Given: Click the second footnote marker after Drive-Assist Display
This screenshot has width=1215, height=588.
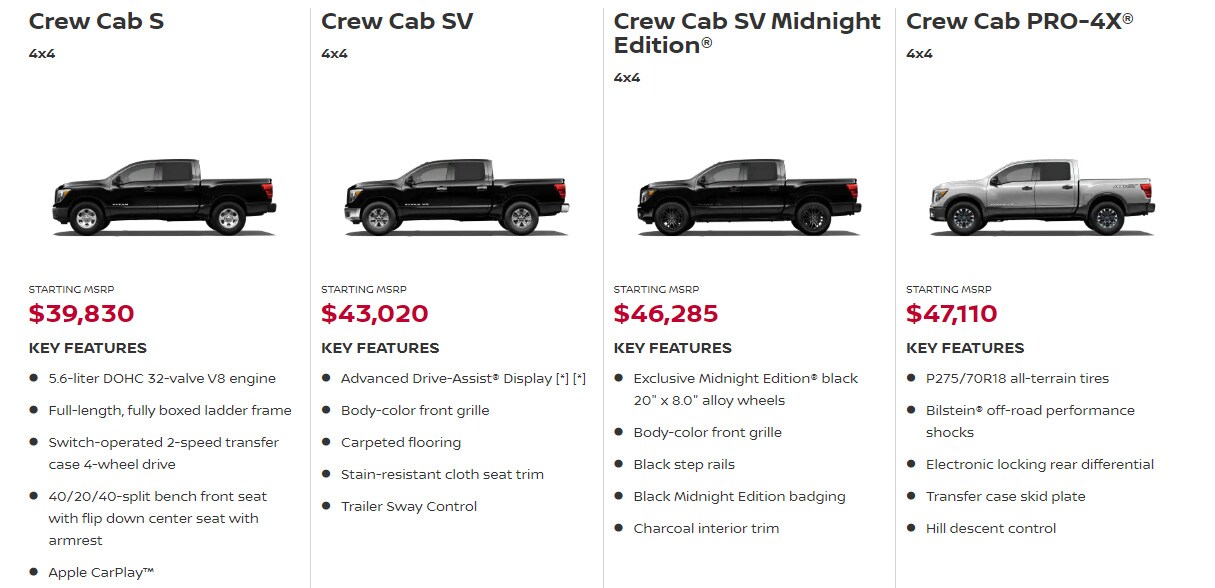Looking at the screenshot, I should click(x=579, y=379).
